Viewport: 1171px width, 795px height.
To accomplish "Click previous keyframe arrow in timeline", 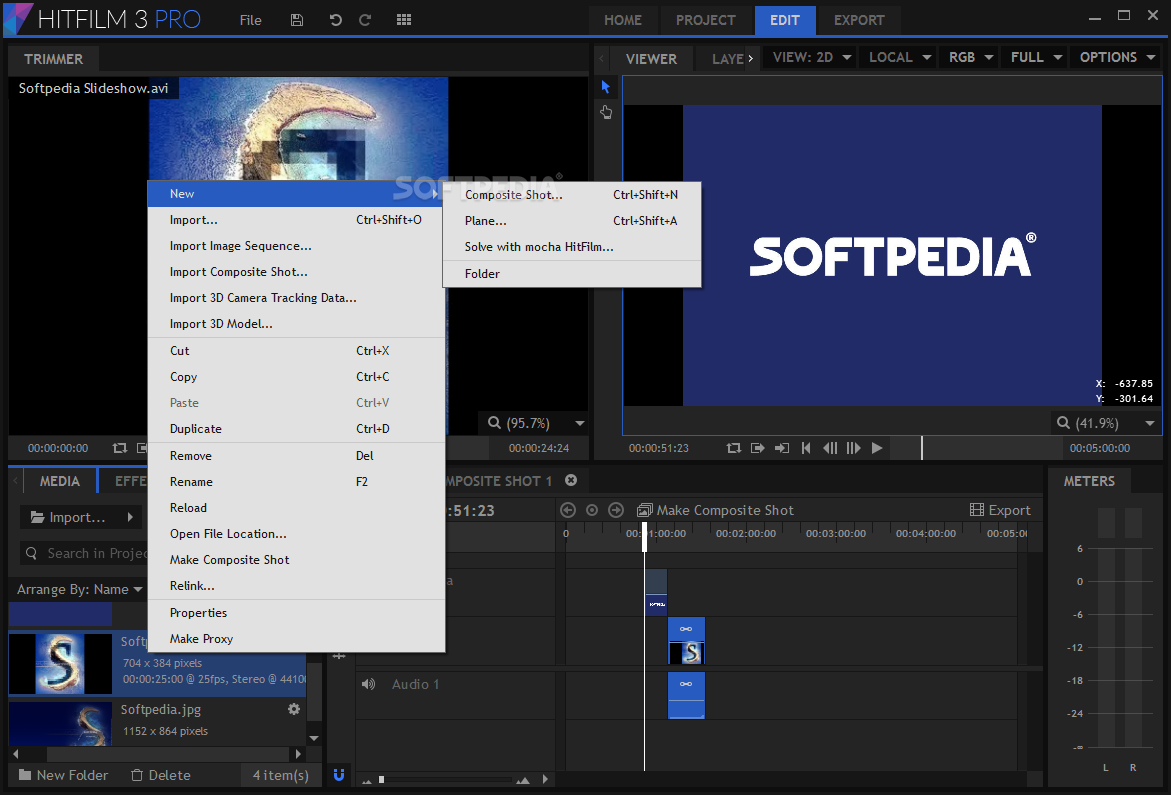I will pyautogui.click(x=568, y=510).
